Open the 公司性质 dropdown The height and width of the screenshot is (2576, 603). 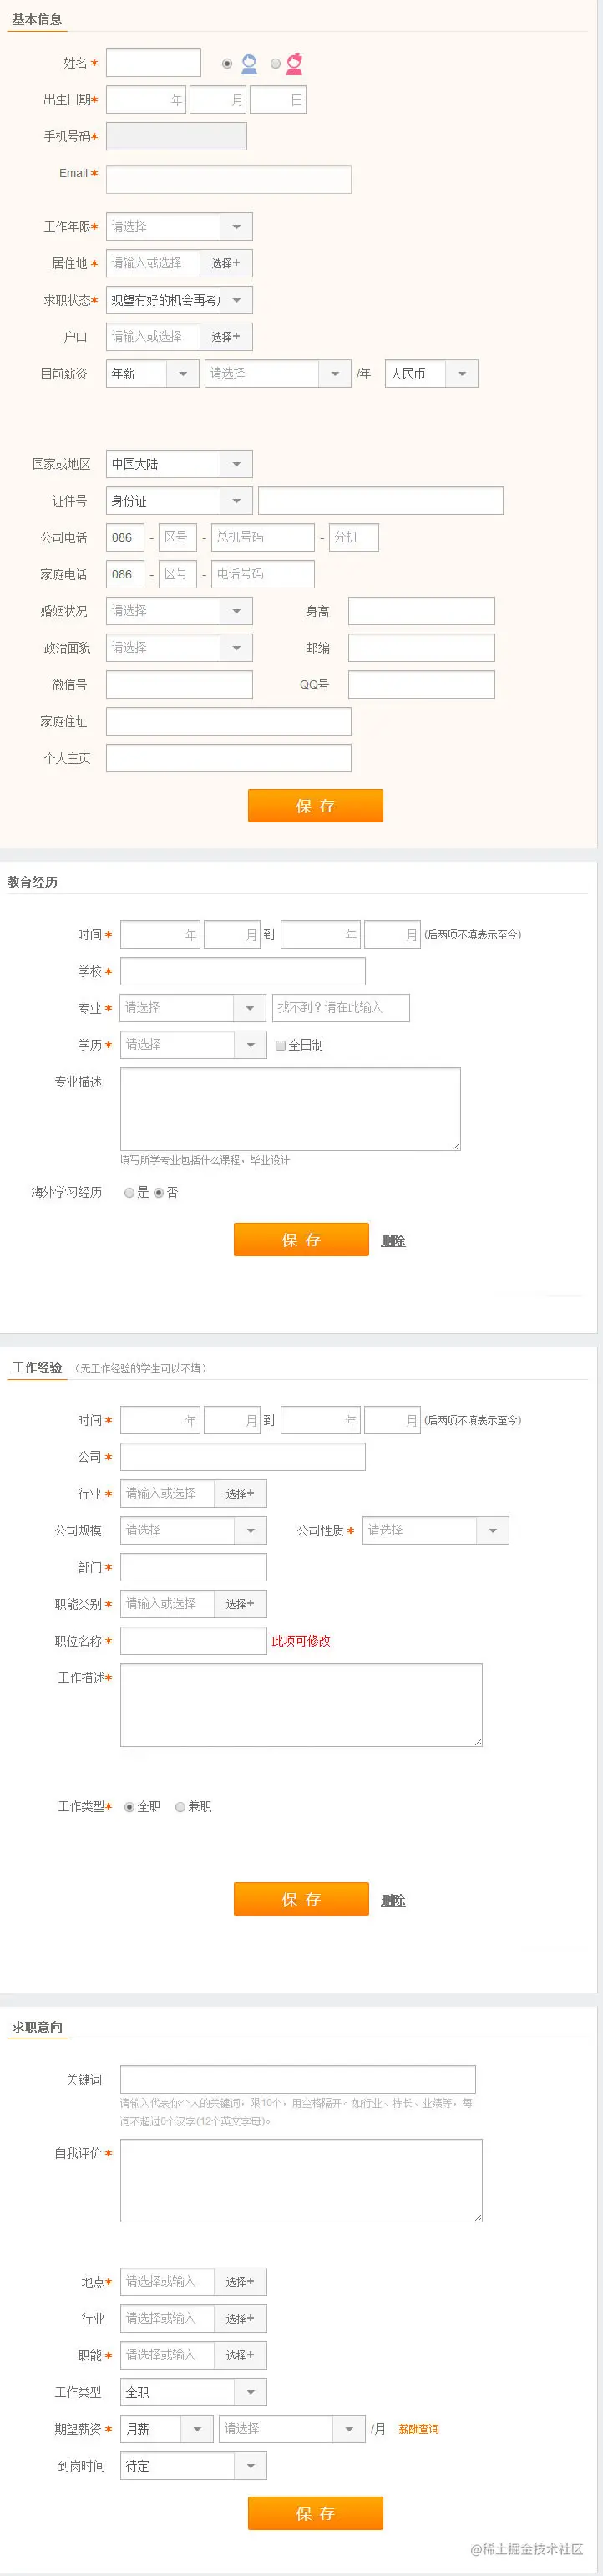point(492,1529)
